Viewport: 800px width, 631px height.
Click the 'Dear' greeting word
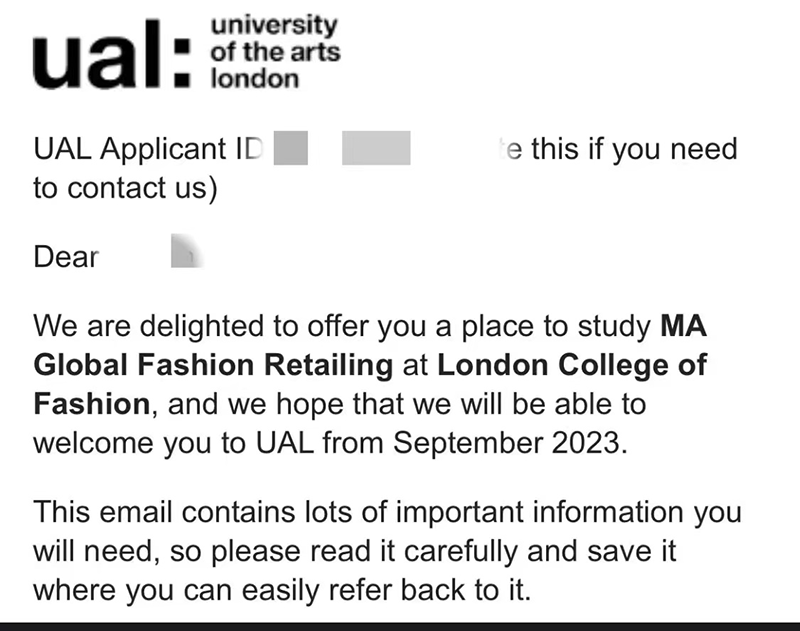coord(66,257)
